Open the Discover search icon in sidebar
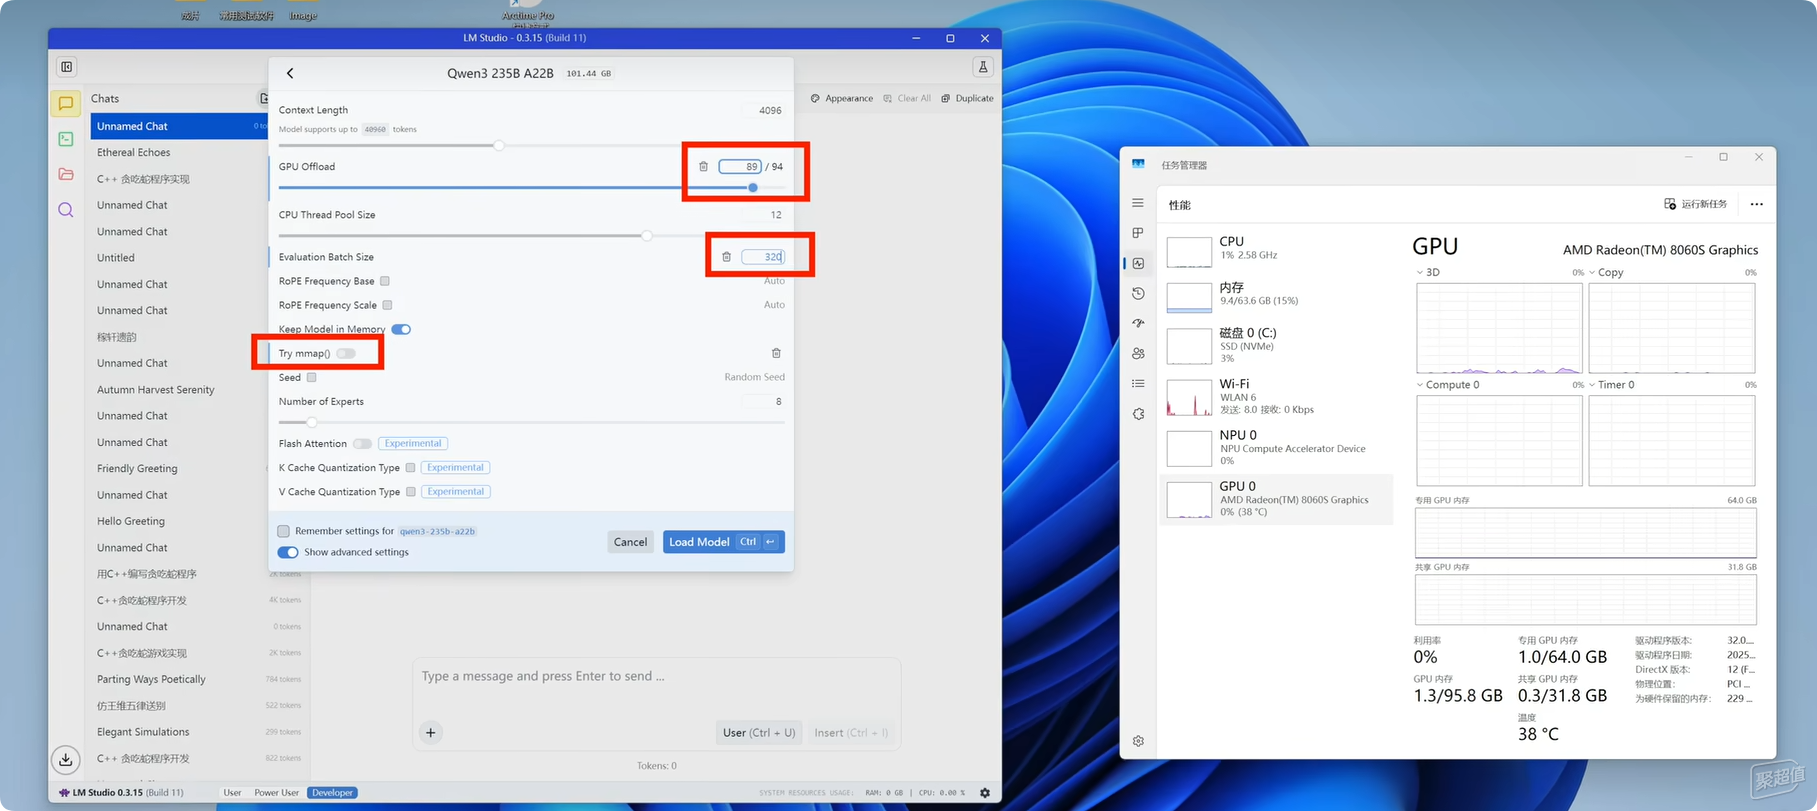The width and height of the screenshot is (1817, 811). point(66,210)
